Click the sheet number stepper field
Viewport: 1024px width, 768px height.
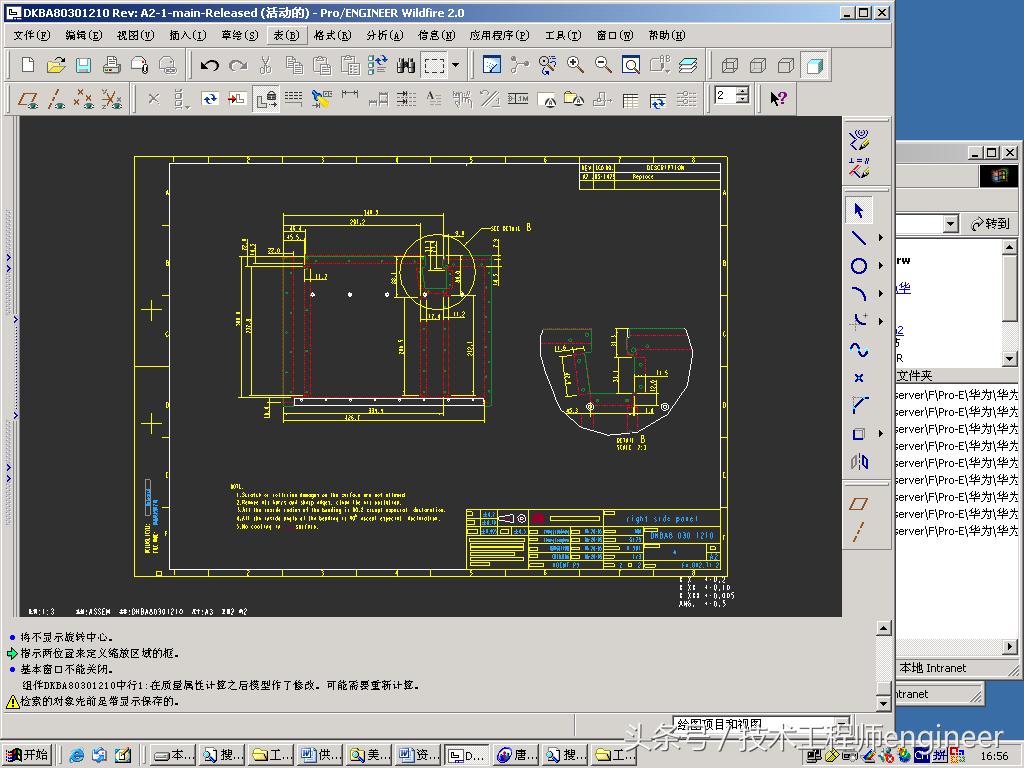coord(725,96)
